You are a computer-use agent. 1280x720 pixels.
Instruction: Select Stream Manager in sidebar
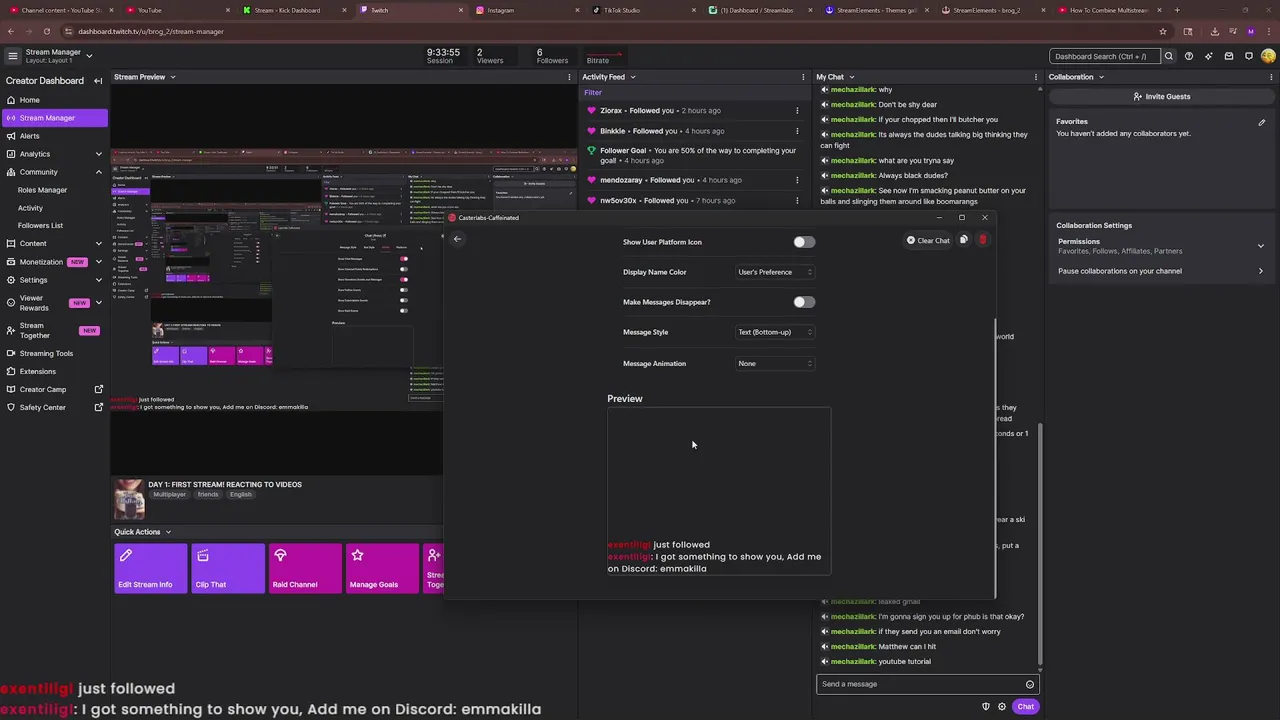click(54, 118)
